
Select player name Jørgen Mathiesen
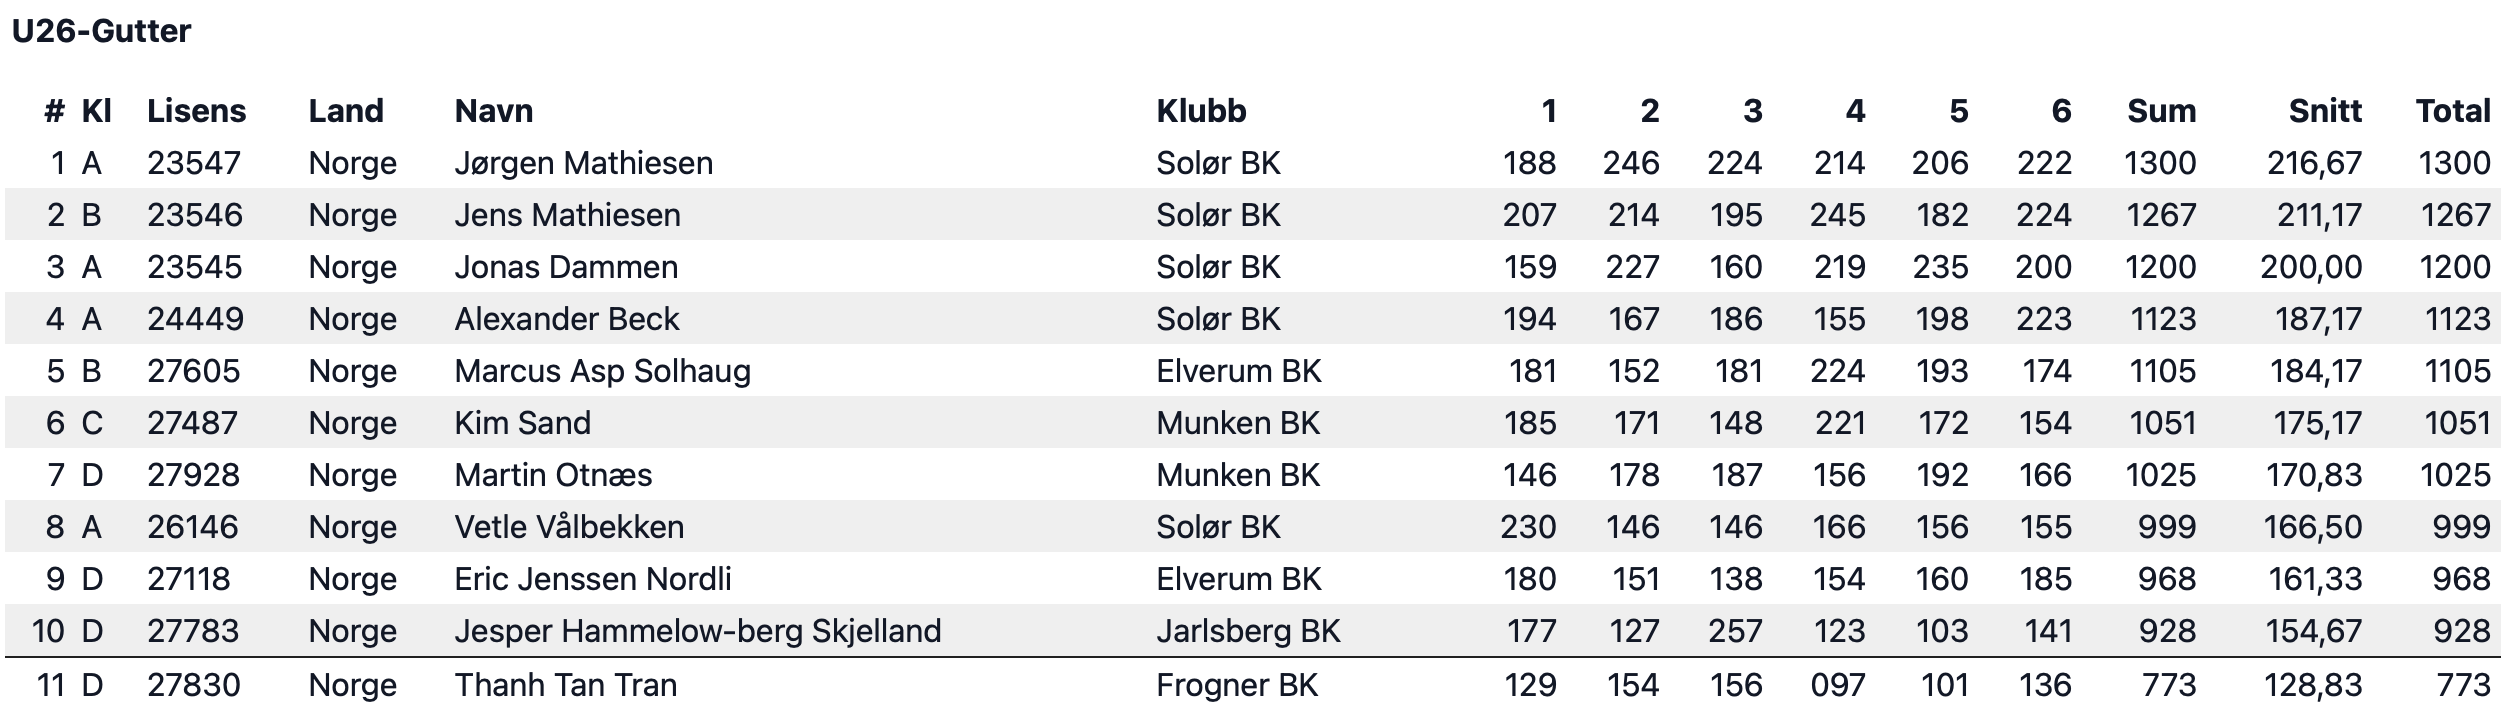[584, 163]
